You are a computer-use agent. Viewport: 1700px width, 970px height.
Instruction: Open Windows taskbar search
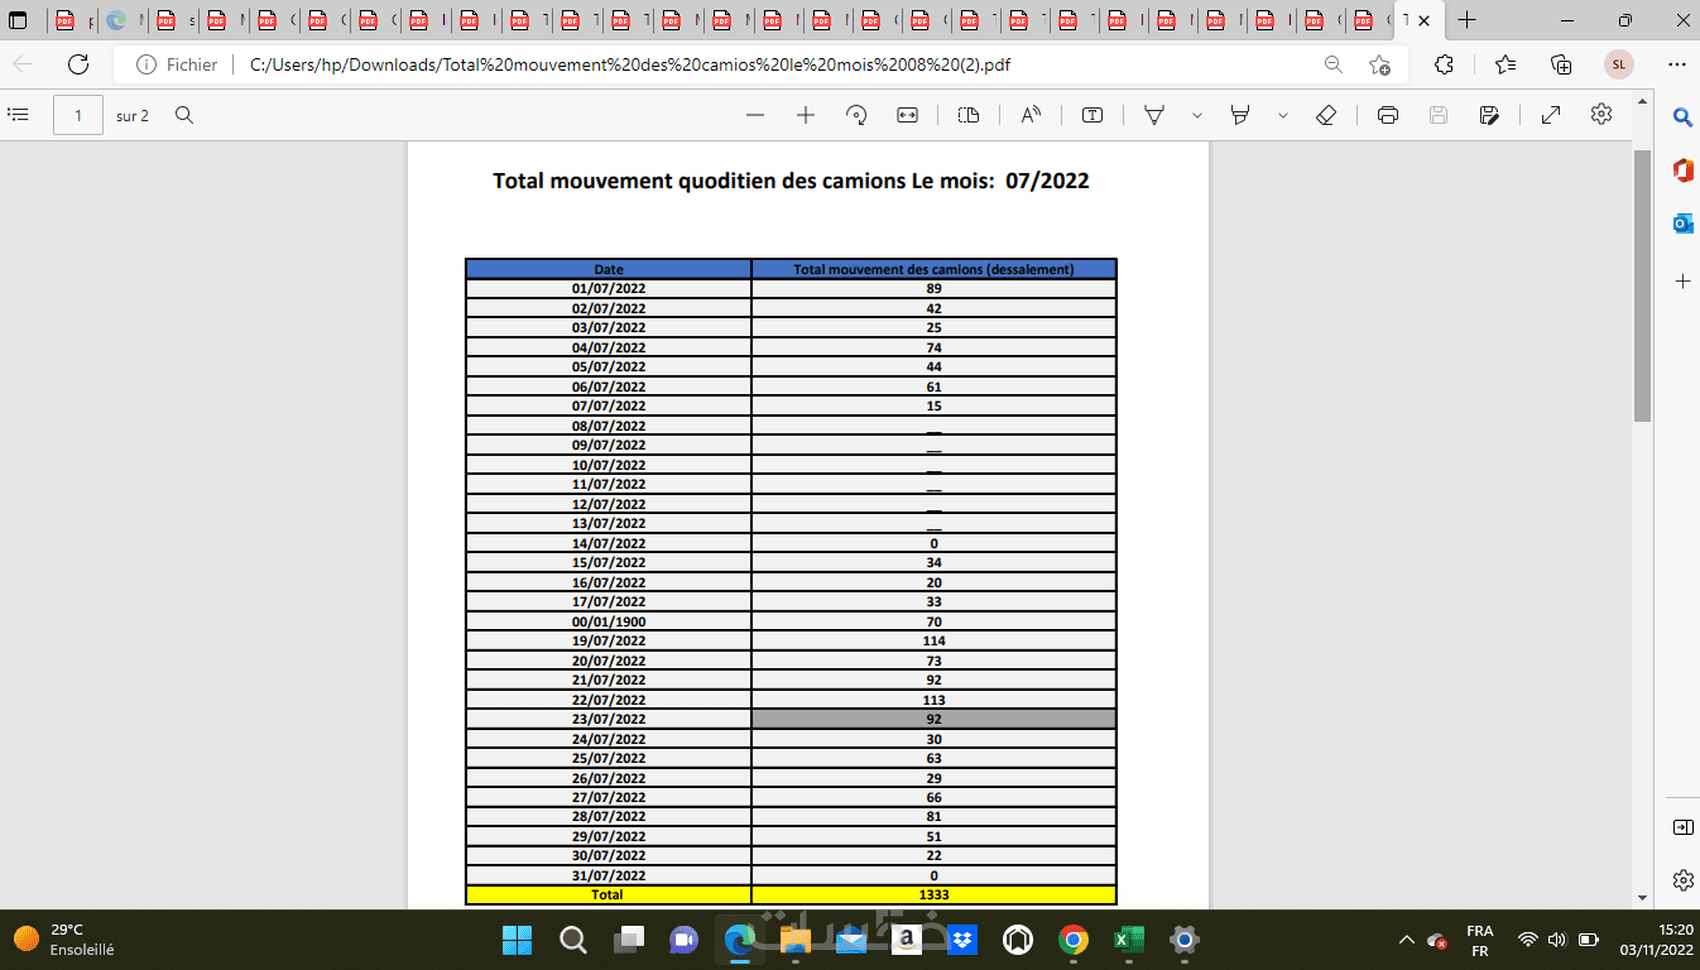point(573,940)
